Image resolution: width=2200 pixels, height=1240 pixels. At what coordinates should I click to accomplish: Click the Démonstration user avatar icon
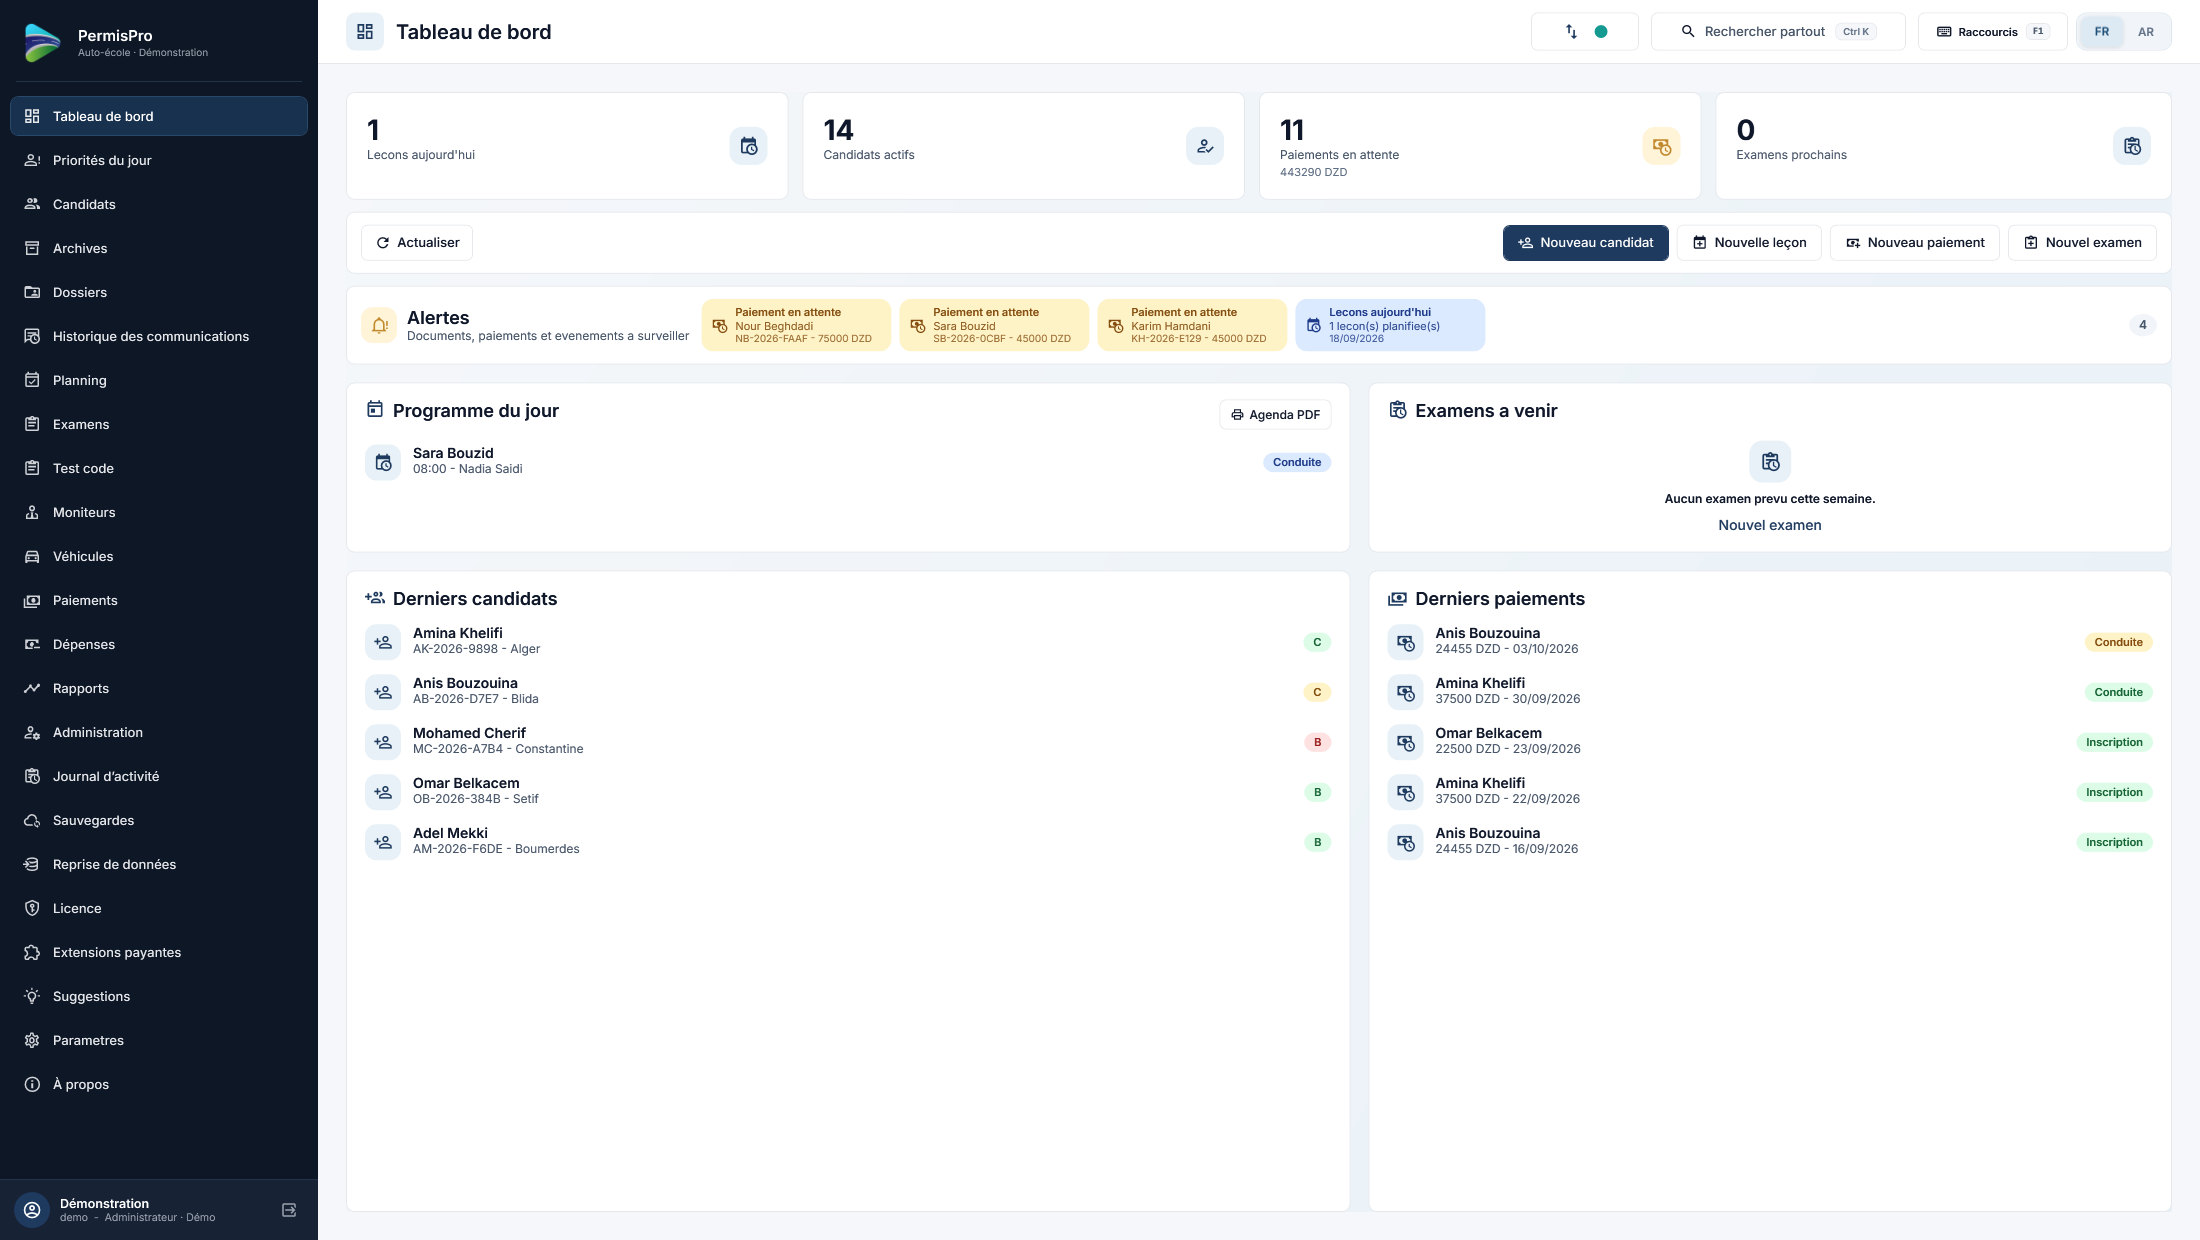[x=32, y=1210]
